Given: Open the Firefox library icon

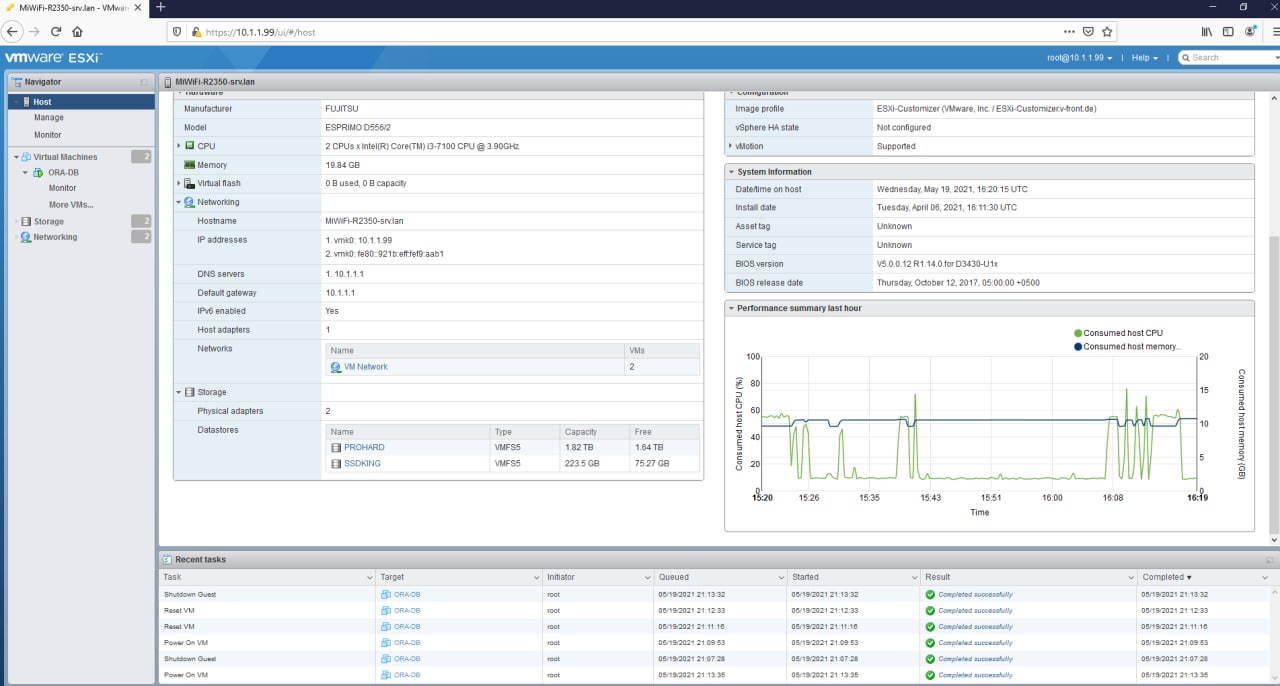Looking at the screenshot, I should [x=1208, y=32].
